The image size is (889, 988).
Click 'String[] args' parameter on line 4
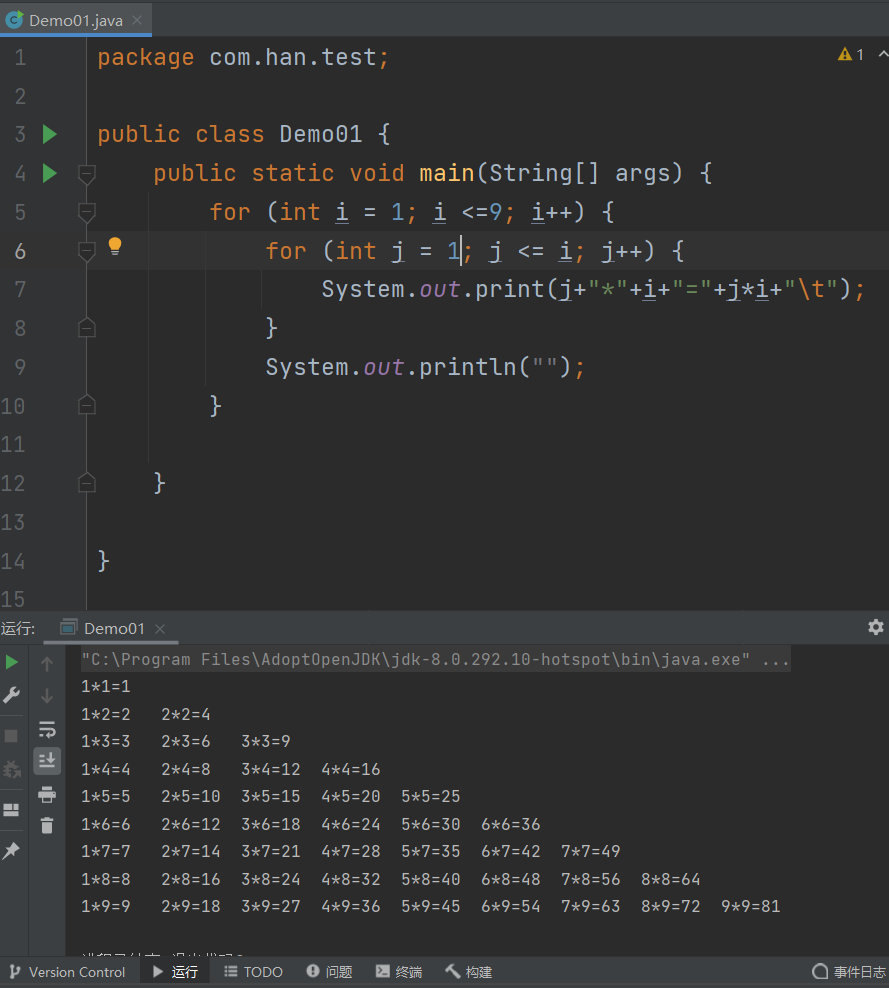click(x=586, y=173)
